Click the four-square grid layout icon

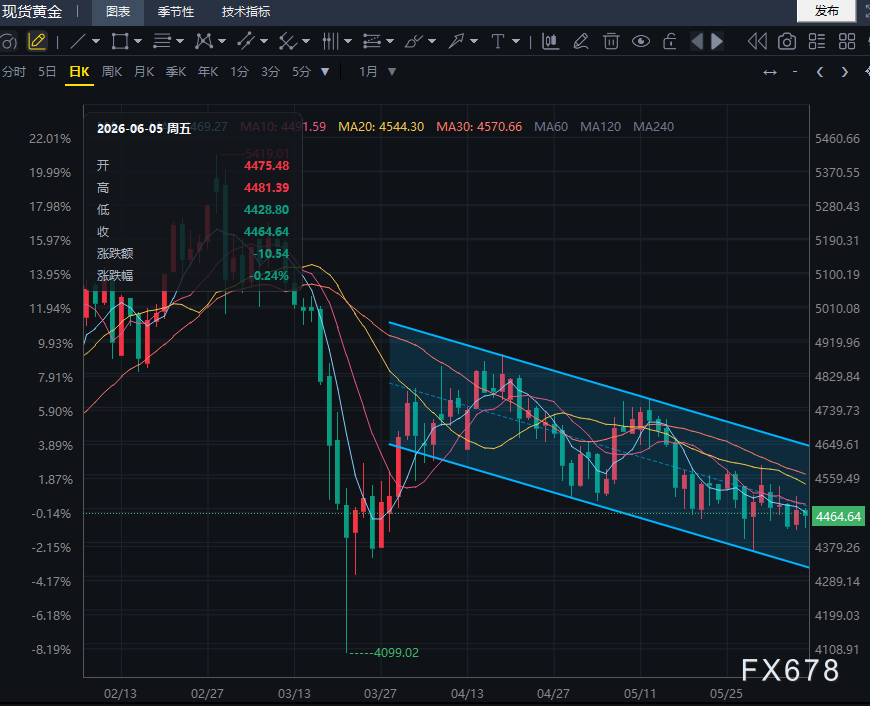847,42
